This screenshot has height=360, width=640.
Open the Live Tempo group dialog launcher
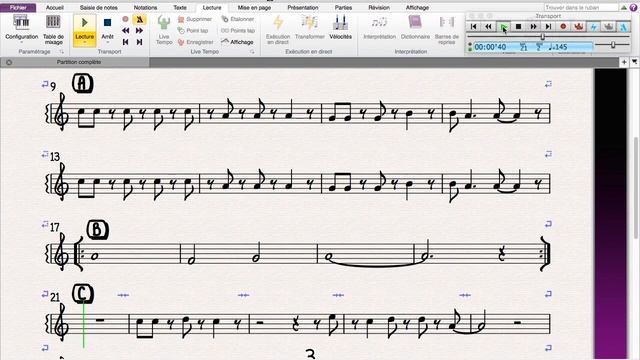pyautogui.click(x=252, y=52)
